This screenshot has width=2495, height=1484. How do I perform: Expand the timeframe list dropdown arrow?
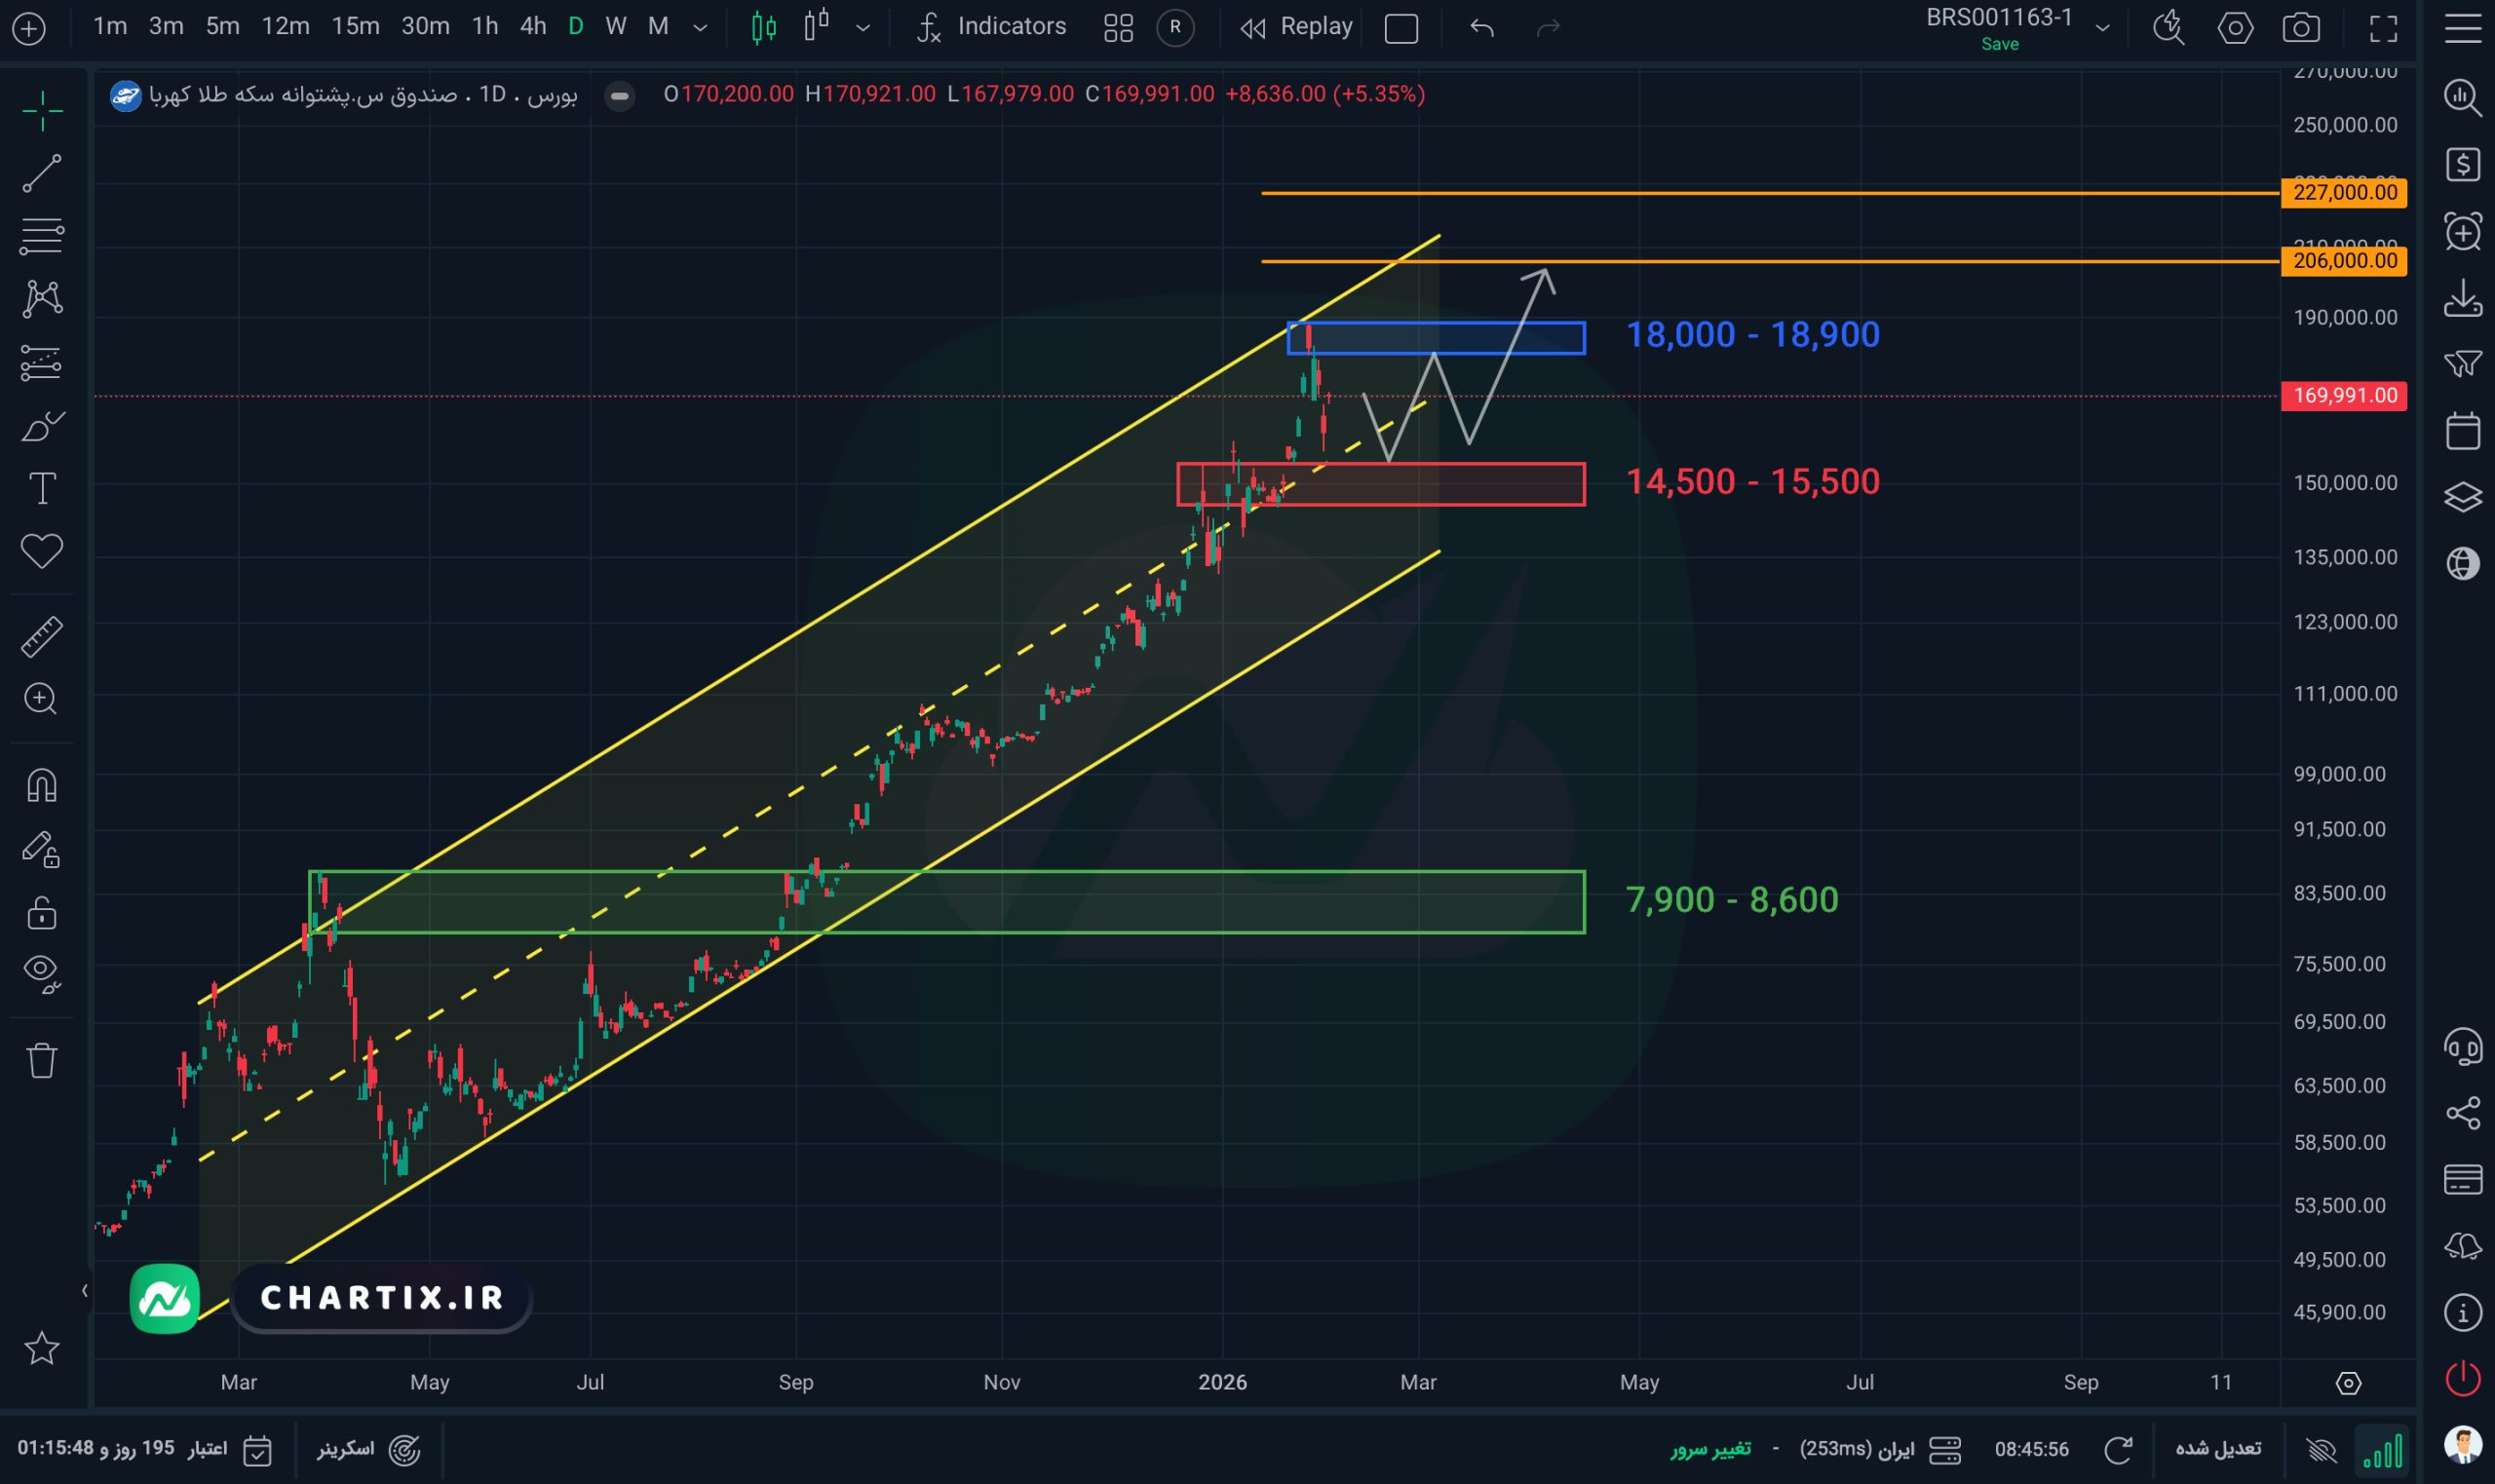700,28
